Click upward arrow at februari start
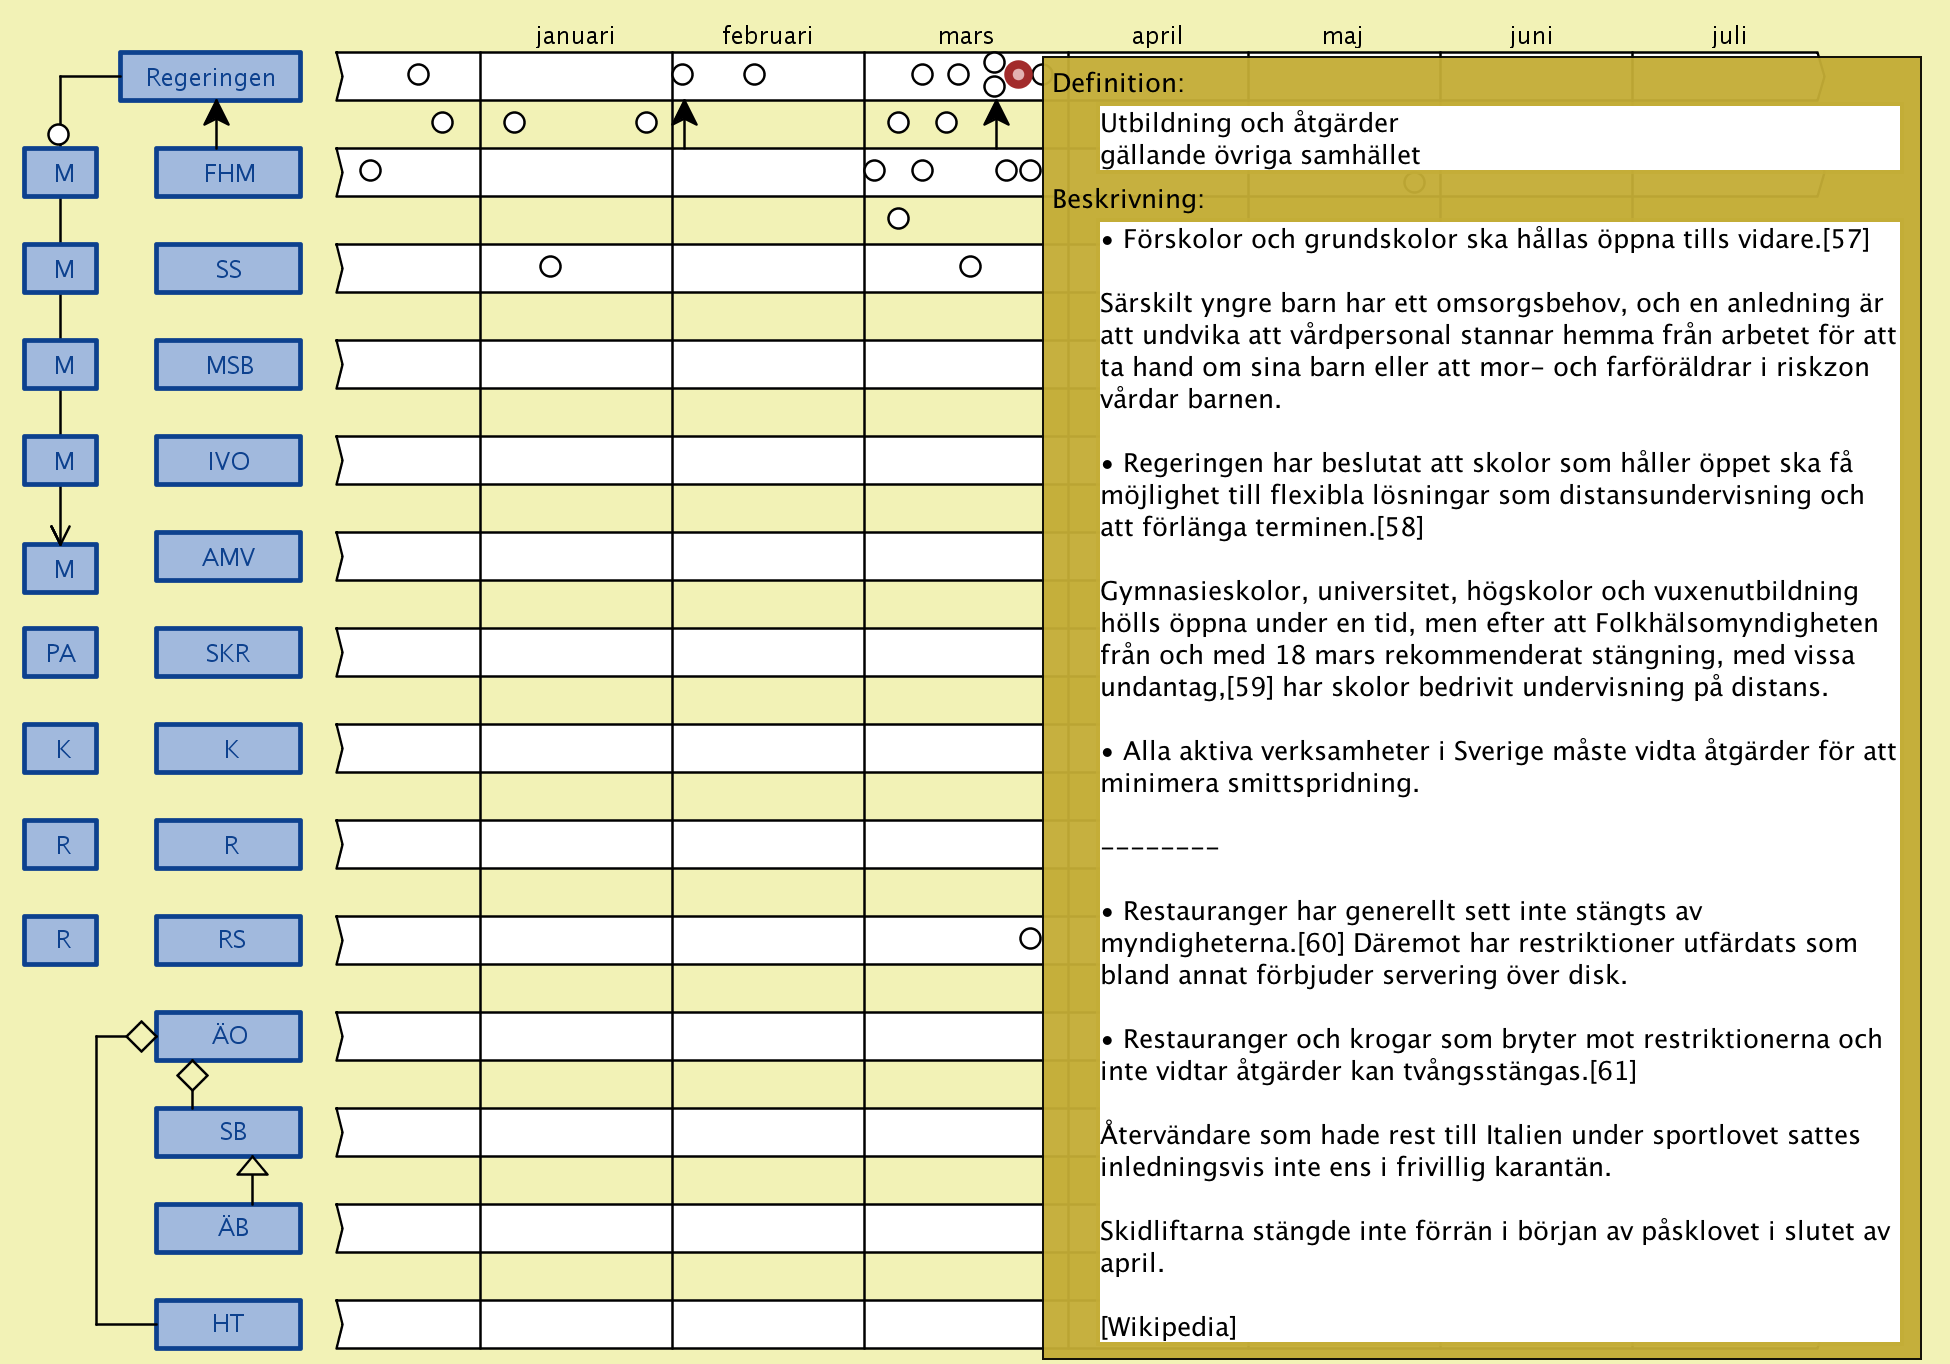This screenshot has width=1950, height=1364. [x=684, y=115]
